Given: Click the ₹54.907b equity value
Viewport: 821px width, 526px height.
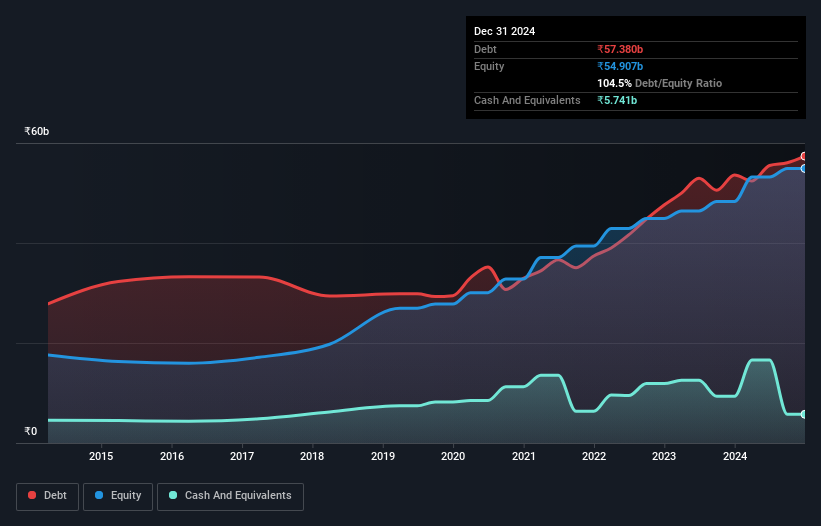Looking at the screenshot, I should 620,66.
